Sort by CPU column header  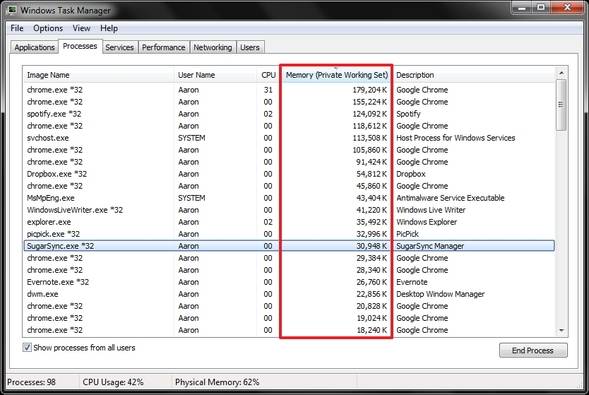click(x=268, y=75)
